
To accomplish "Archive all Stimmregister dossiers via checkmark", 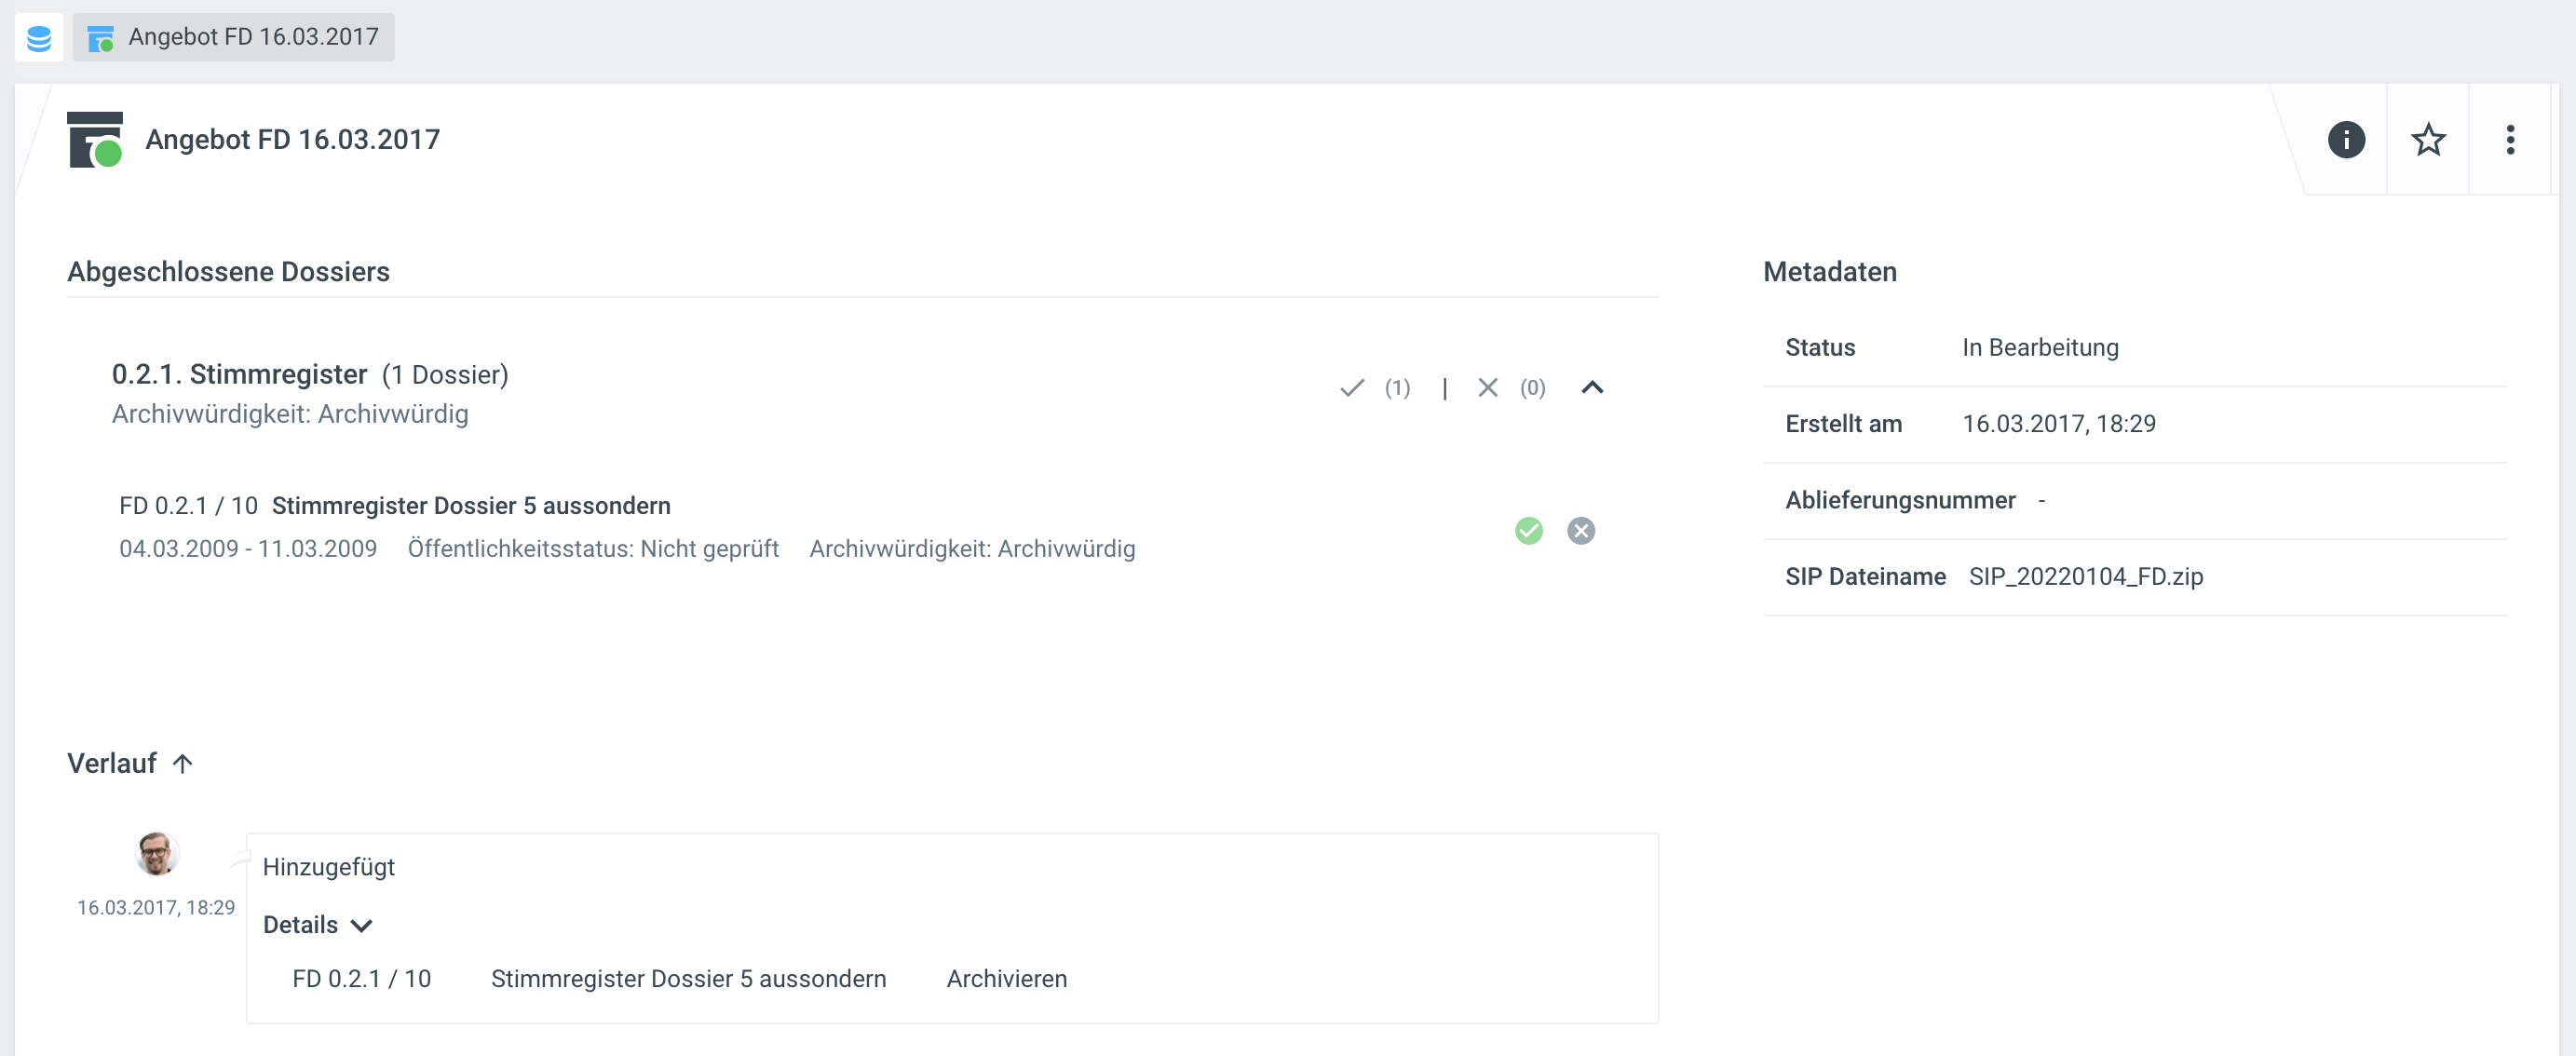I will [1352, 388].
